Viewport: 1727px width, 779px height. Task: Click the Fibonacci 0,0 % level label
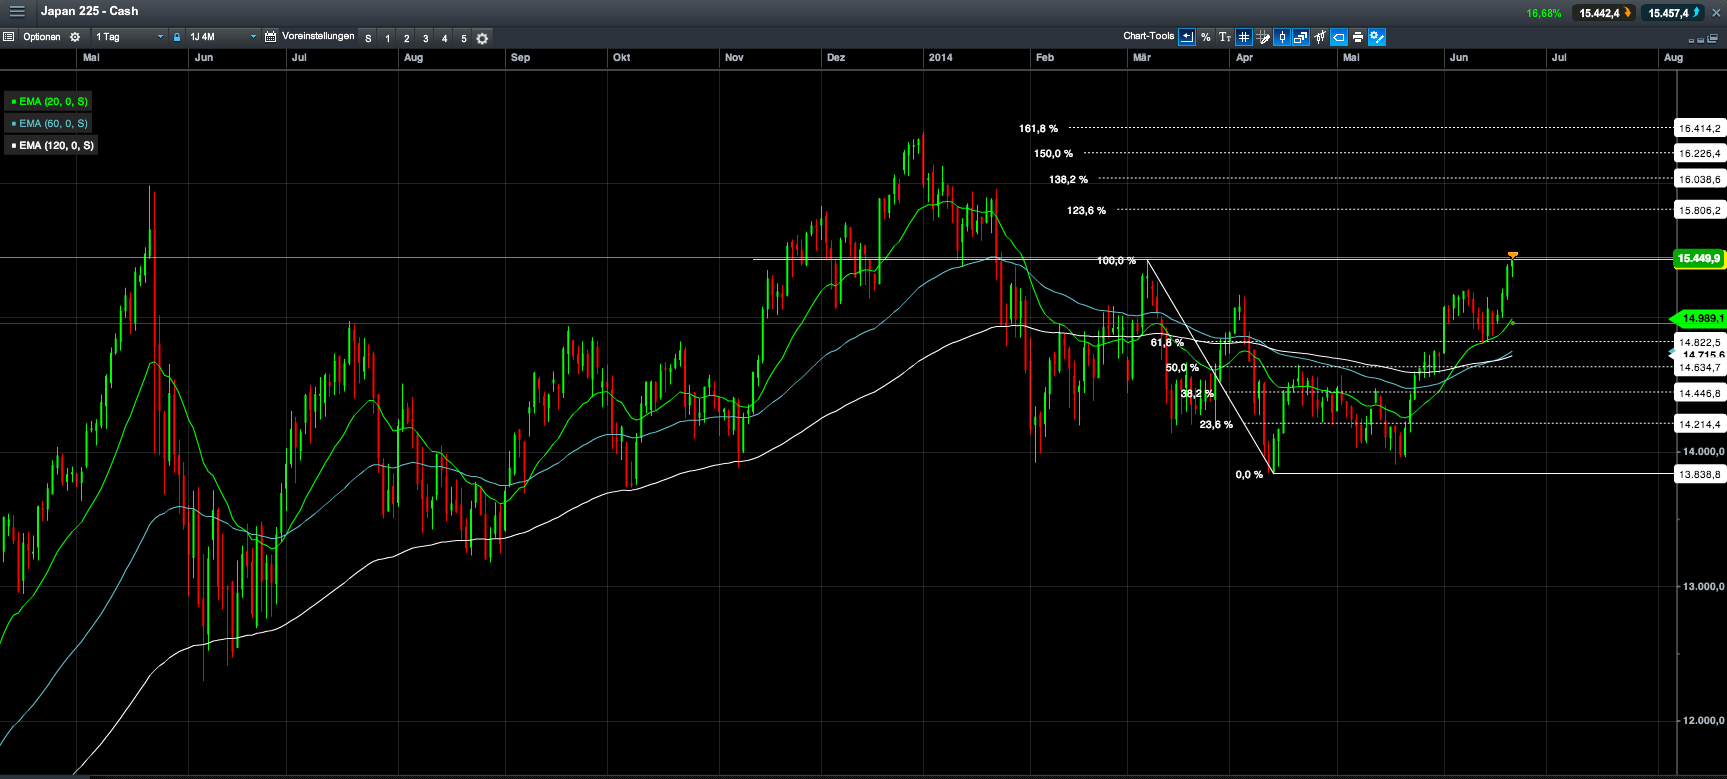tap(1249, 474)
